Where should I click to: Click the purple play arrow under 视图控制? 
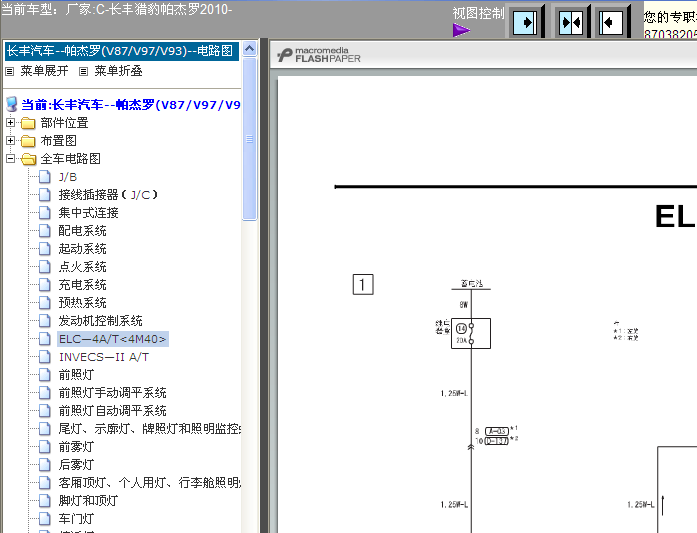[461, 30]
